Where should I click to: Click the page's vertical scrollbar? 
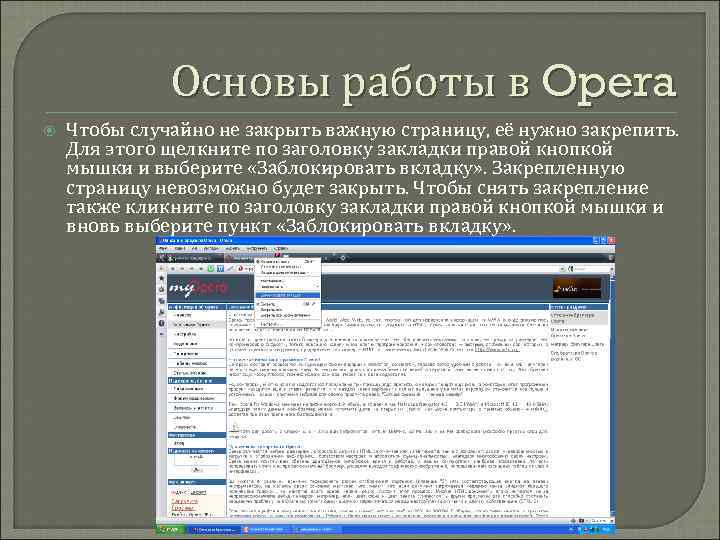[x=612, y=395]
